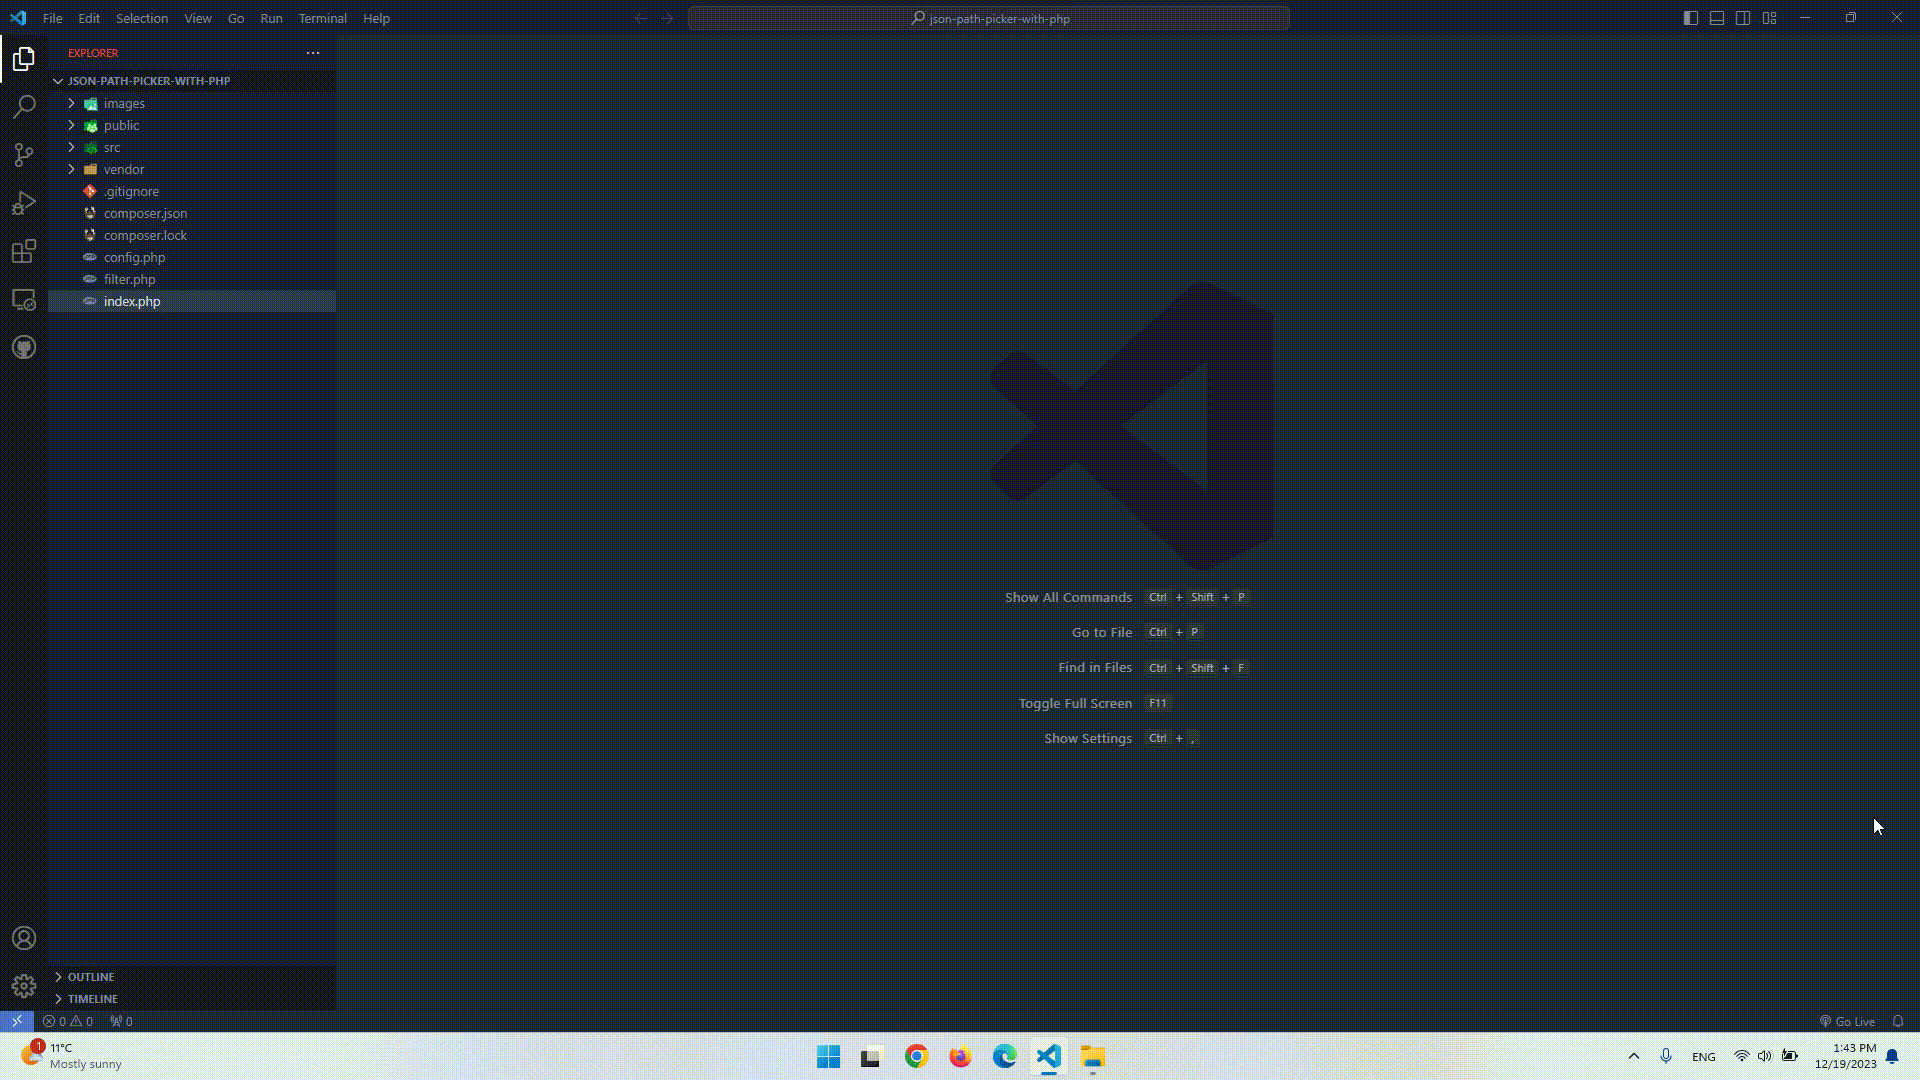Viewport: 1920px width, 1080px height.
Task: Open Chrome from the taskbar
Action: pos(916,1057)
